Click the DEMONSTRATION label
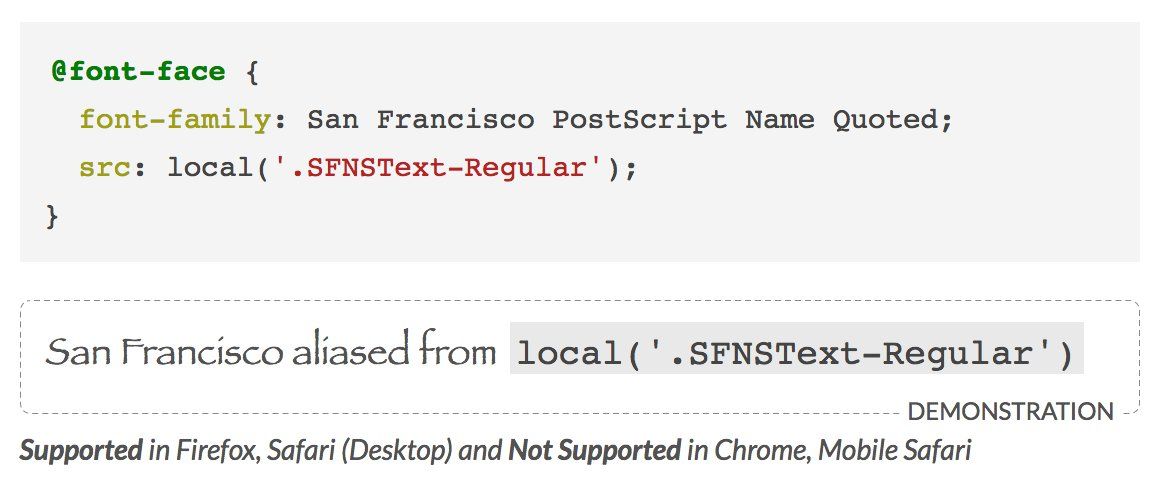This screenshot has width=1172, height=502. point(1011,412)
